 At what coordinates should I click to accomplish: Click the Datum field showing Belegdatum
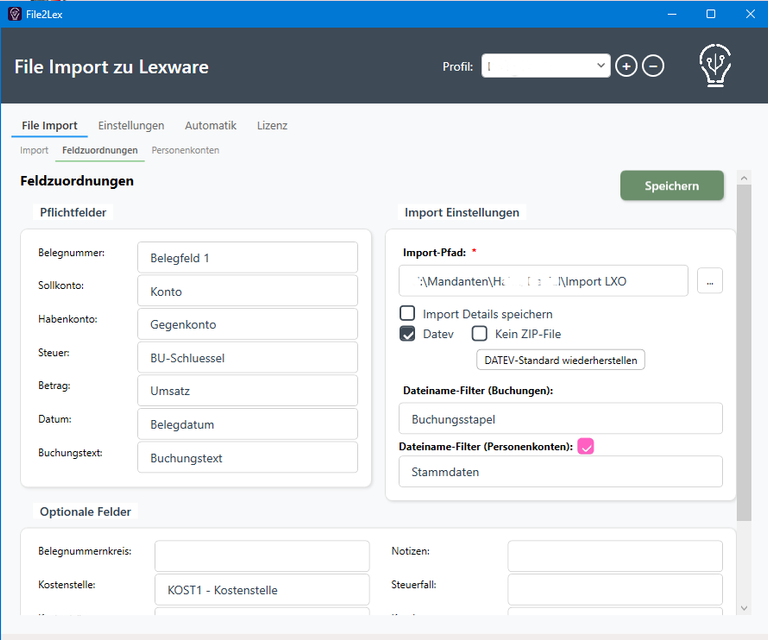(247, 424)
